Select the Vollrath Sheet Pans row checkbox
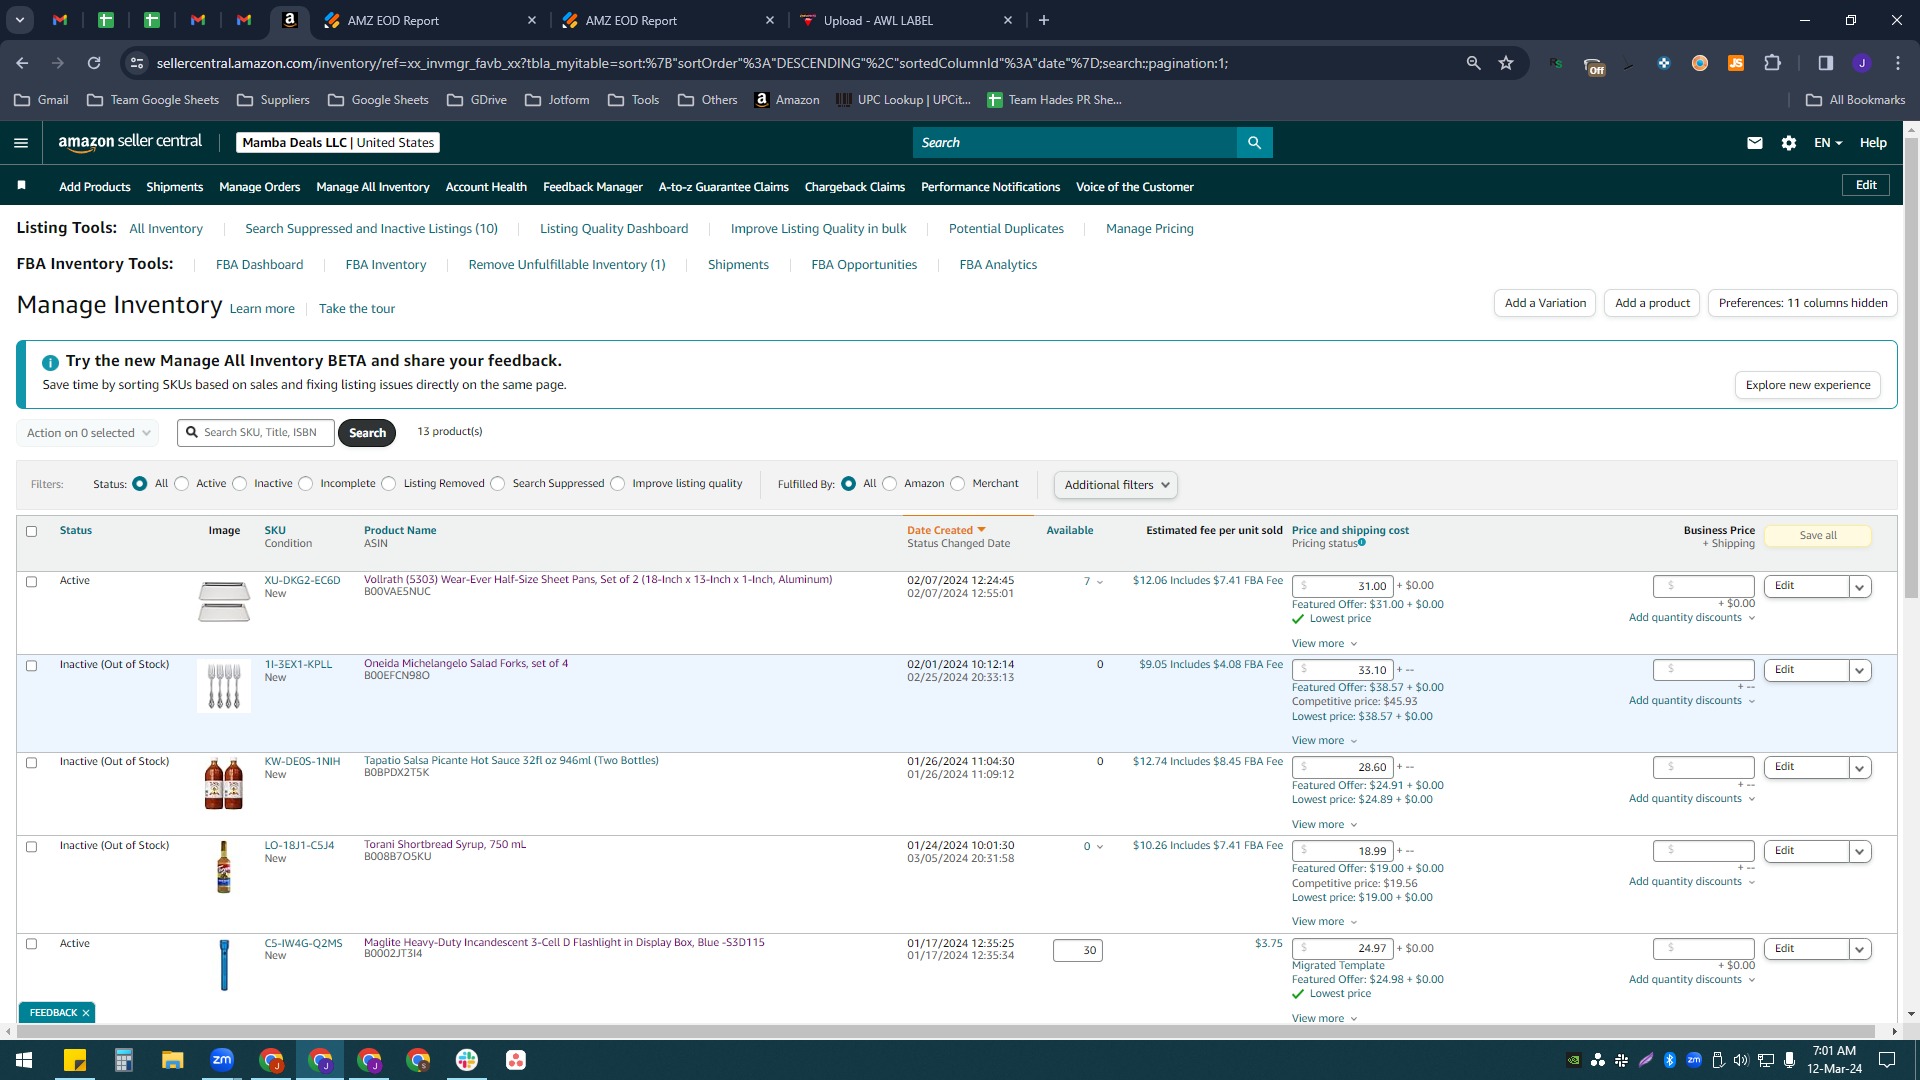 pyautogui.click(x=31, y=581)
